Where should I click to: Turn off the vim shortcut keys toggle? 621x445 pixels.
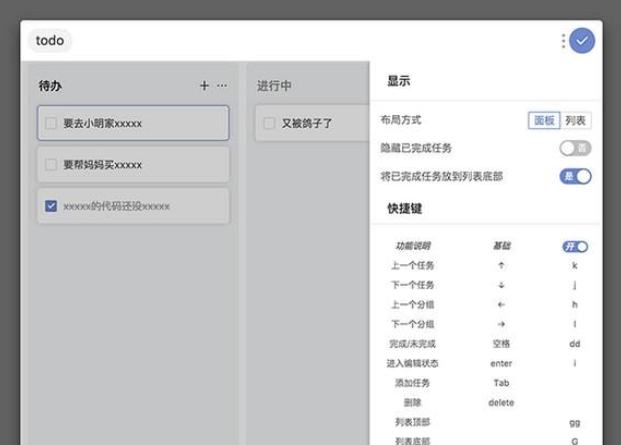pos(575,246)
